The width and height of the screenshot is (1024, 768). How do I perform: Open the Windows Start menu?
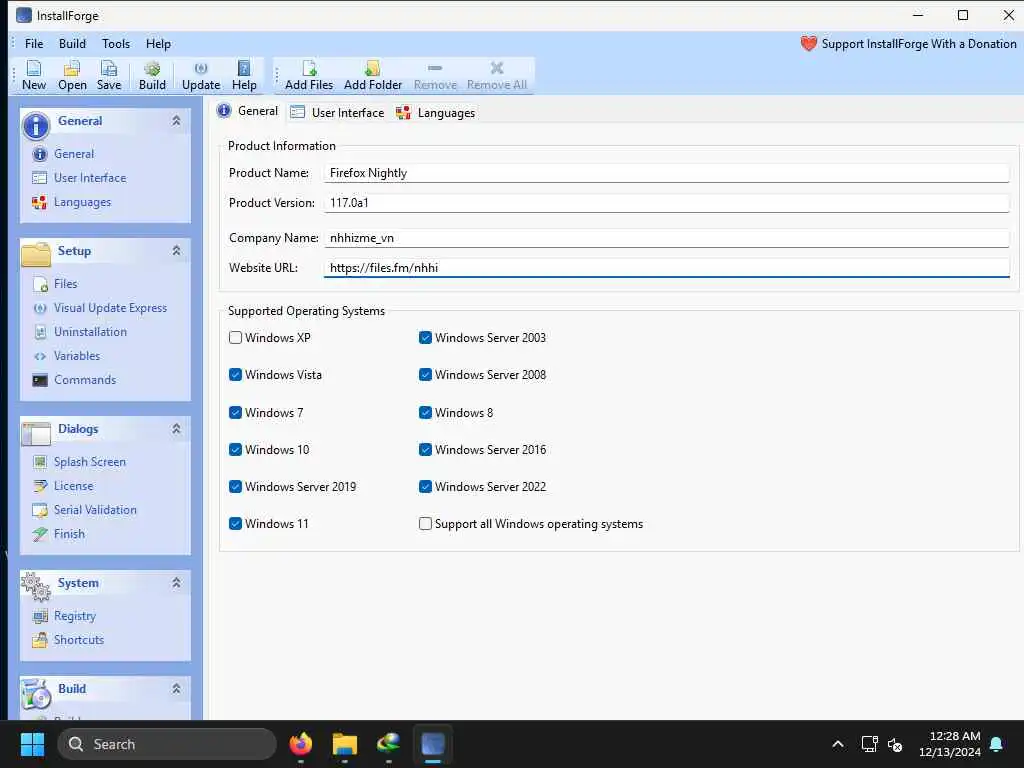(x=32, y=744)
